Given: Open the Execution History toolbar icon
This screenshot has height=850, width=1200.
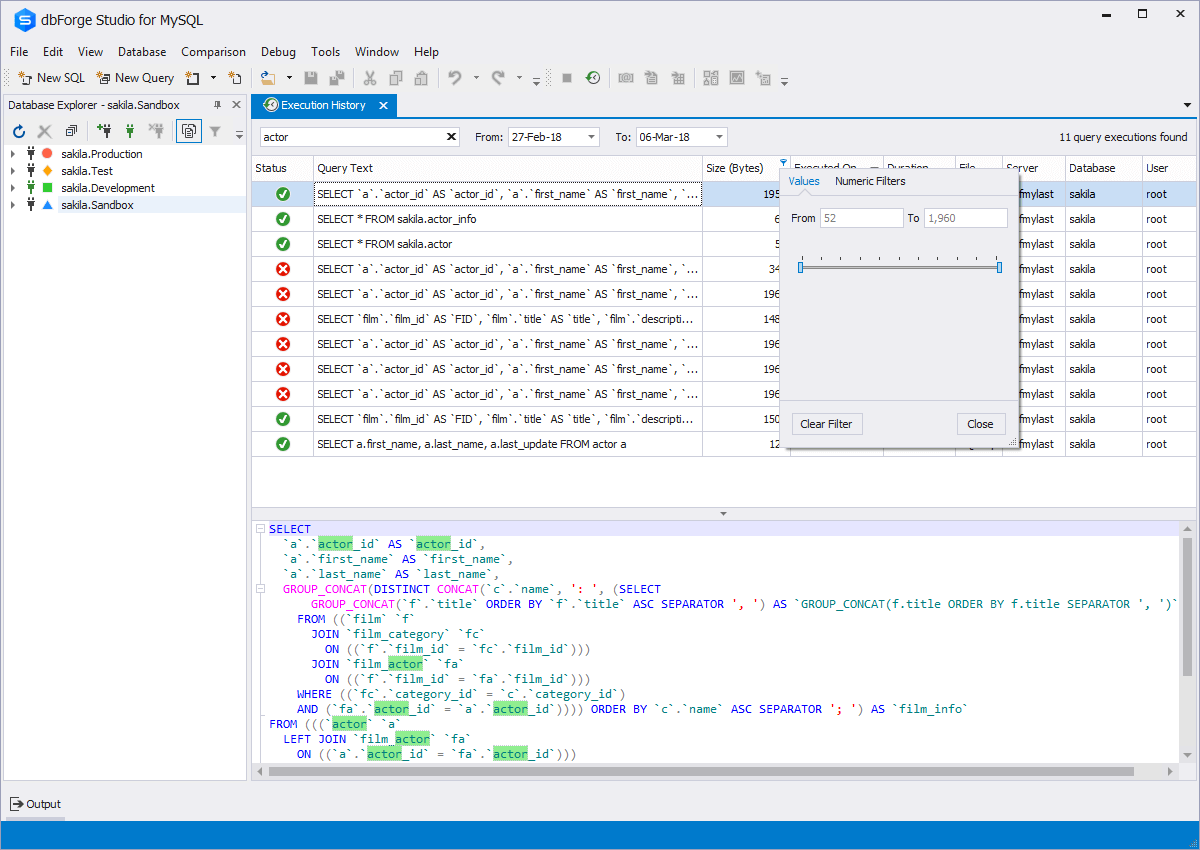Looking at the screenshot, I should point(593,77).
